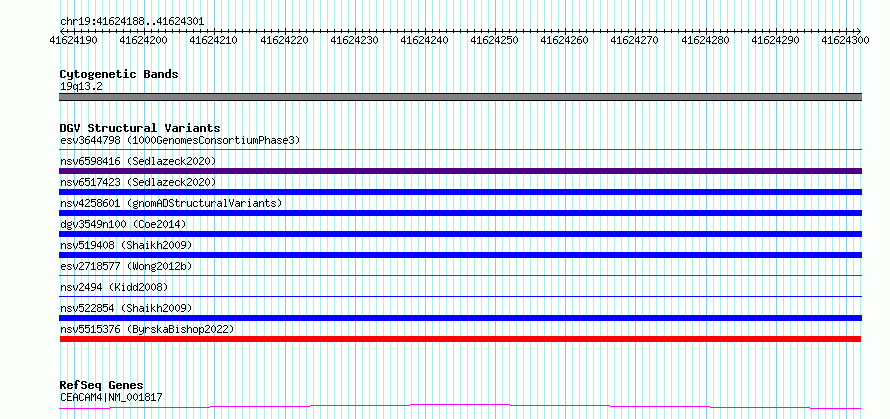Click the blue nsv4258601 feature bar
This screenshot has width=890, height=419.
point(460,213)
